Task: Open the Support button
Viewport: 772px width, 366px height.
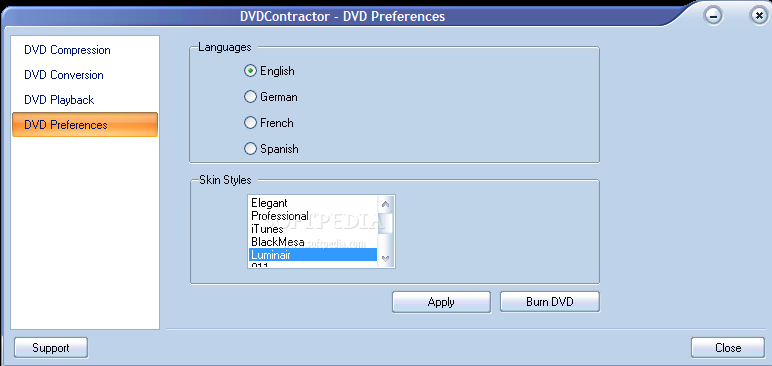Action: point(51,348)
